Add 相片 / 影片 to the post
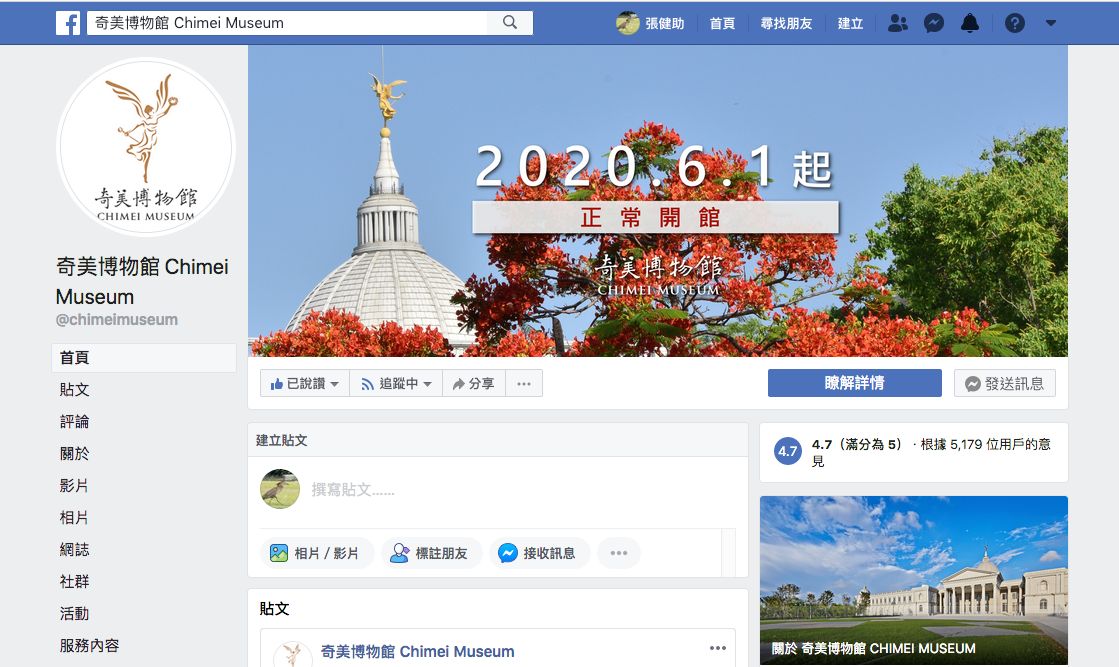This screenshot has height=667, width=1119. point(315,553)
